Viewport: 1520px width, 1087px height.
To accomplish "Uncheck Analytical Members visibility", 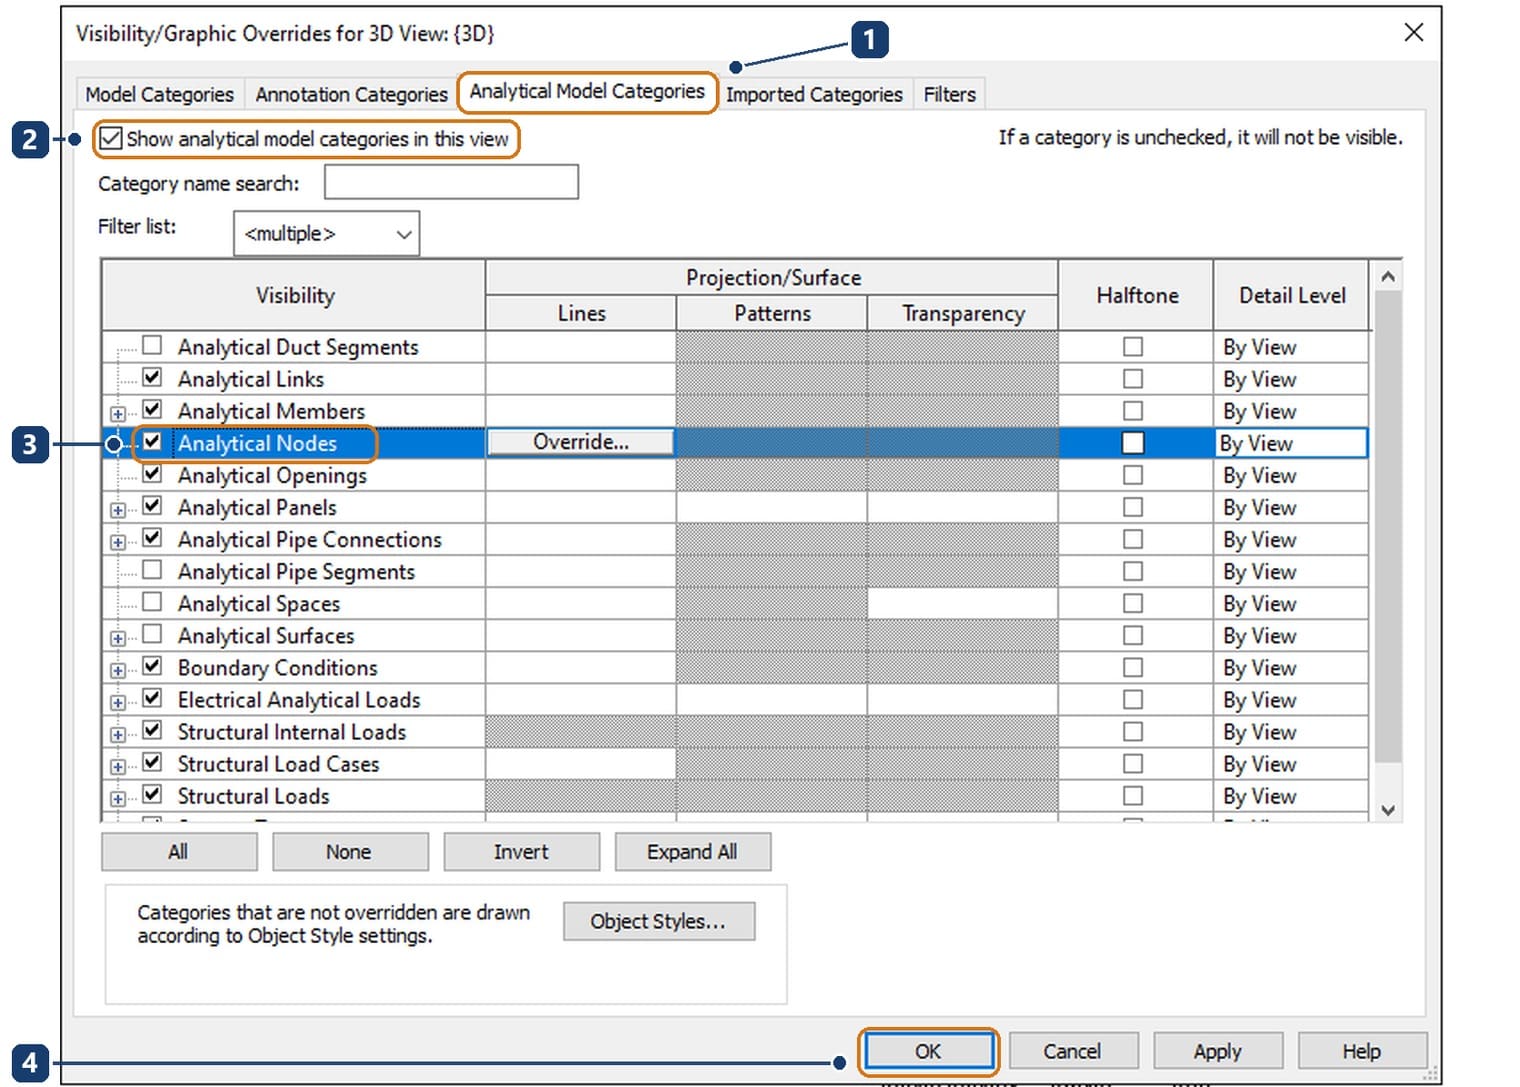I will click(x=152, y=410).
